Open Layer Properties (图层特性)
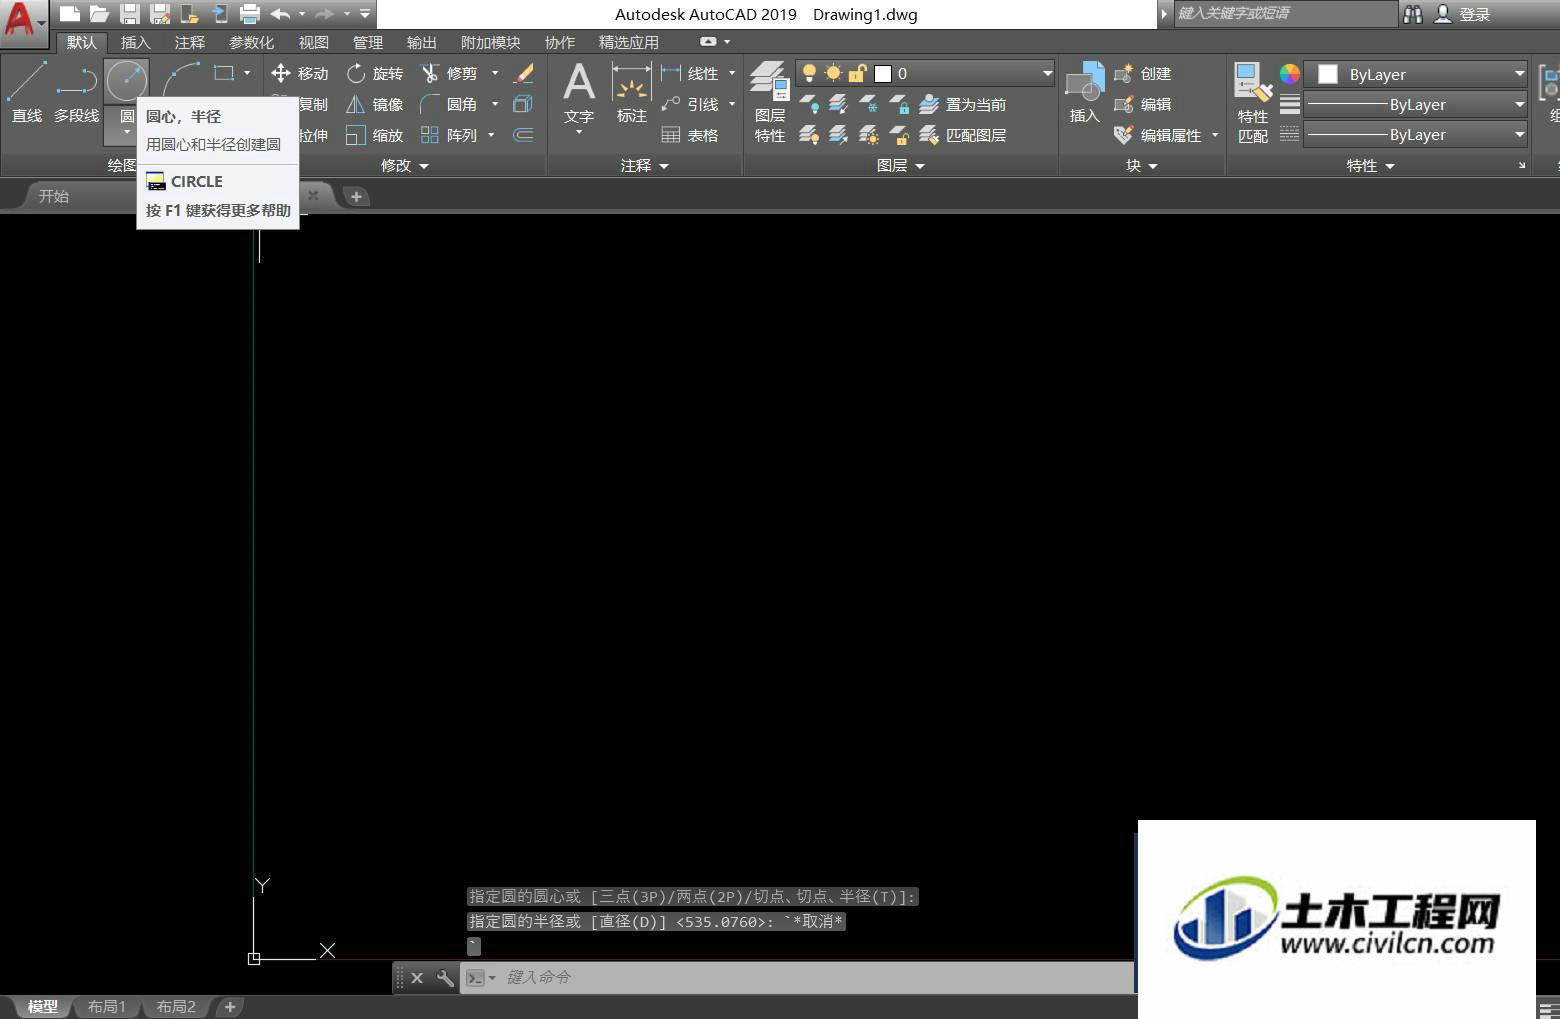This screenshot has height=1019, width=1560. point(770,101)
